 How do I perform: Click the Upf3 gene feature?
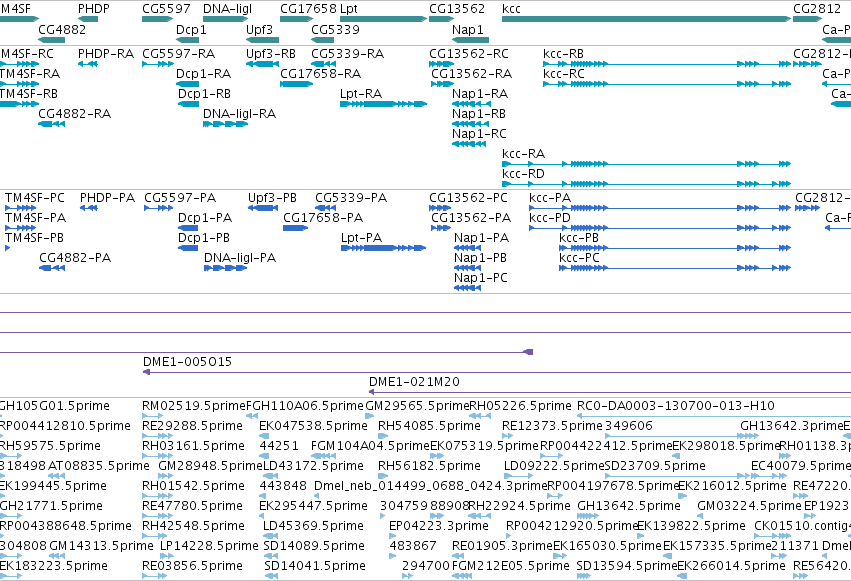click(x=262, y=40)
